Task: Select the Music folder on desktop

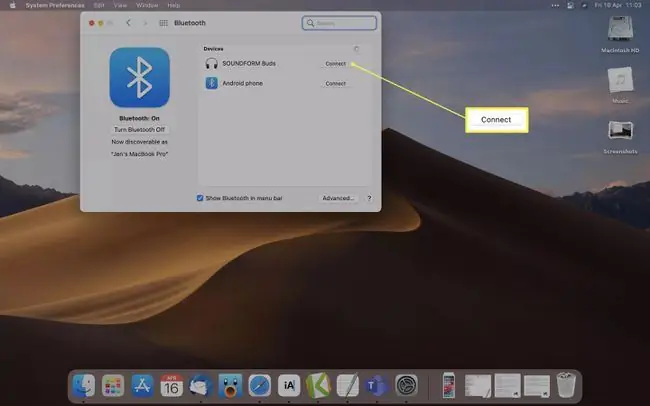Action: point(620,80)
